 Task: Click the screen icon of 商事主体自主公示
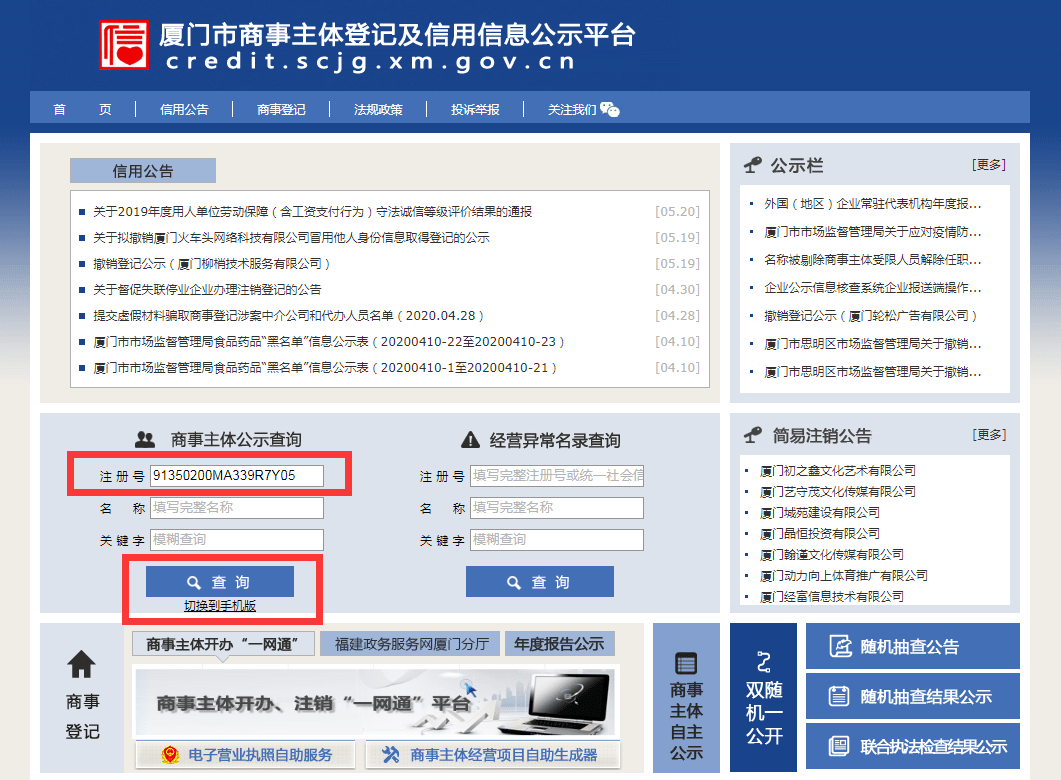pos(685,661)
